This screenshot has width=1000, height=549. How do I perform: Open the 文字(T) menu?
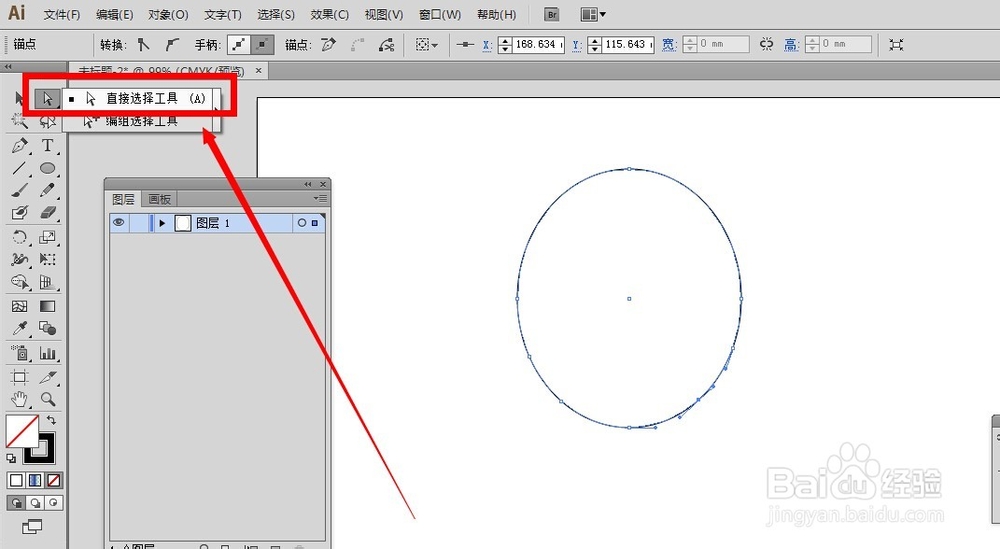(x=223, y=15)
